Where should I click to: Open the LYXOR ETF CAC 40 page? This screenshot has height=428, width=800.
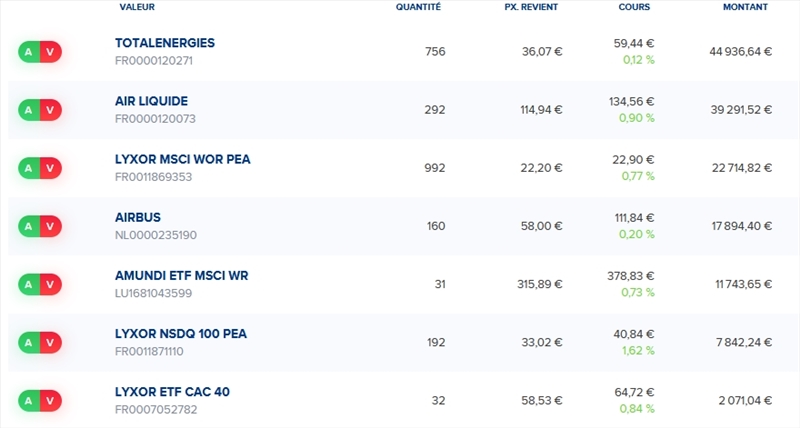pos(172,391)
